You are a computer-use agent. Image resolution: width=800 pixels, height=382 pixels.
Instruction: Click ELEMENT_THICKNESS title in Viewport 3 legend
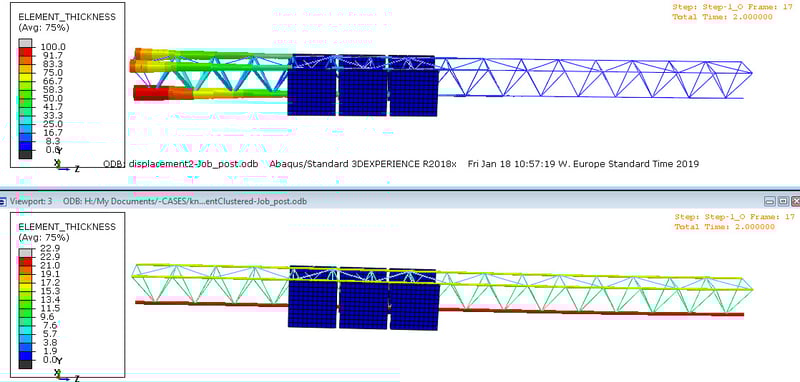point(67,226)
